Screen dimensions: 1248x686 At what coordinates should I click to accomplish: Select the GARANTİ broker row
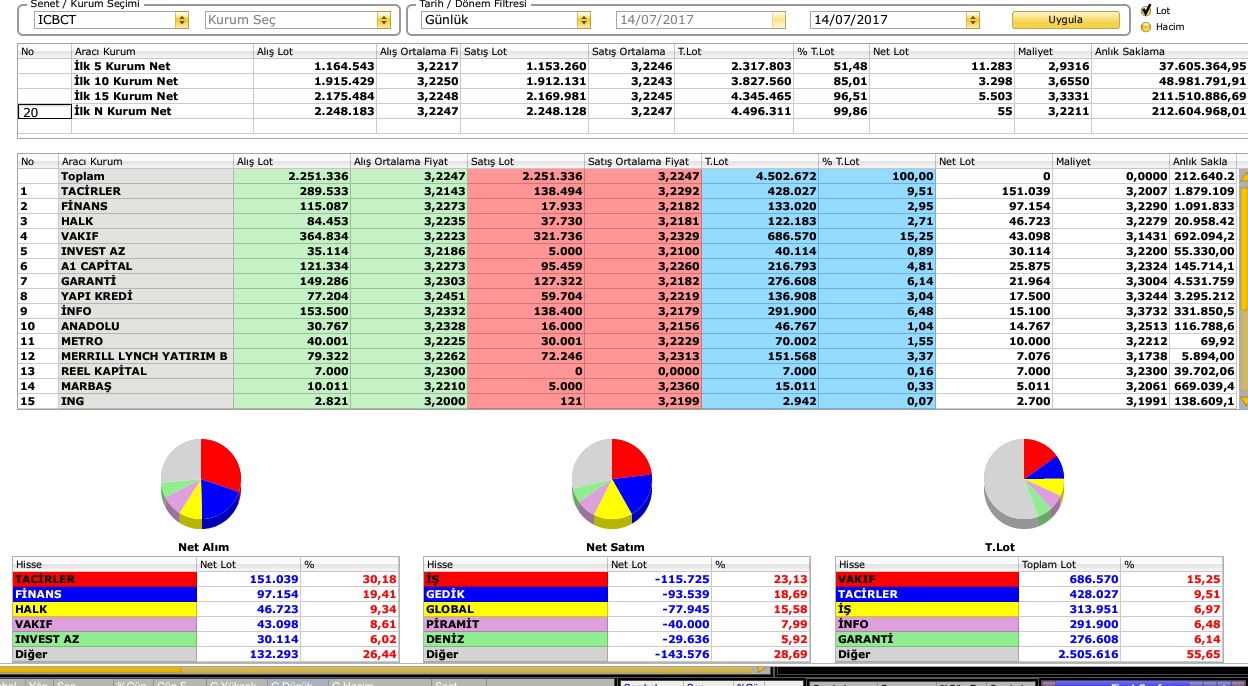(627, 281)
